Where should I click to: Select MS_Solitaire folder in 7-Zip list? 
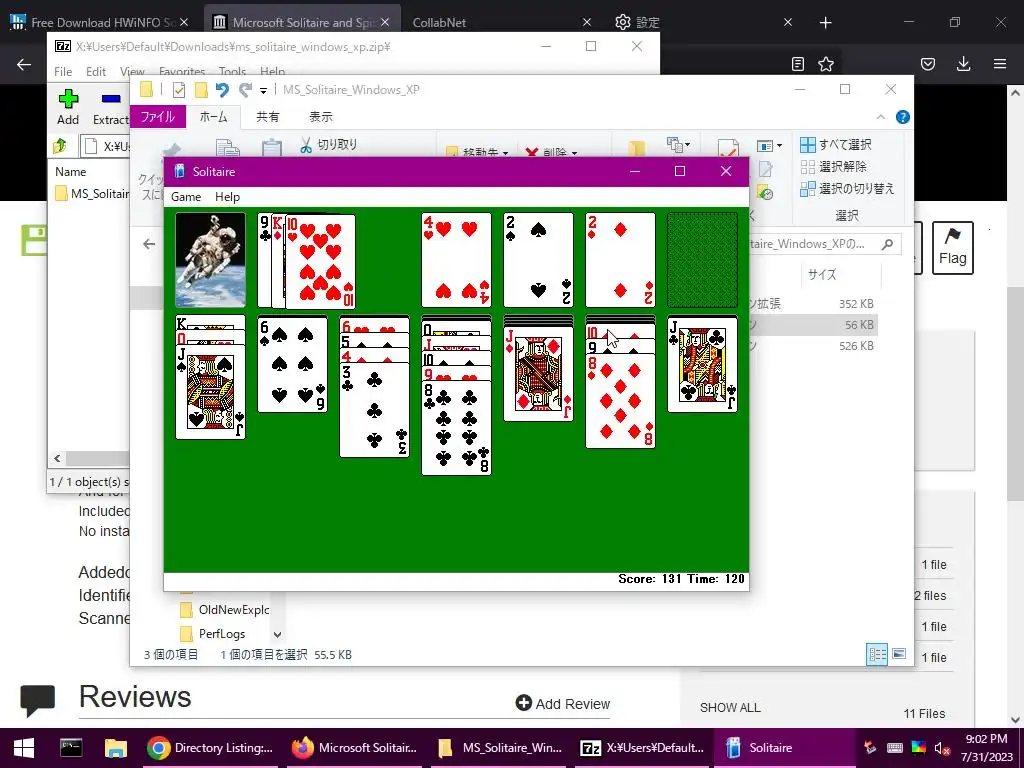pos(92,193)
